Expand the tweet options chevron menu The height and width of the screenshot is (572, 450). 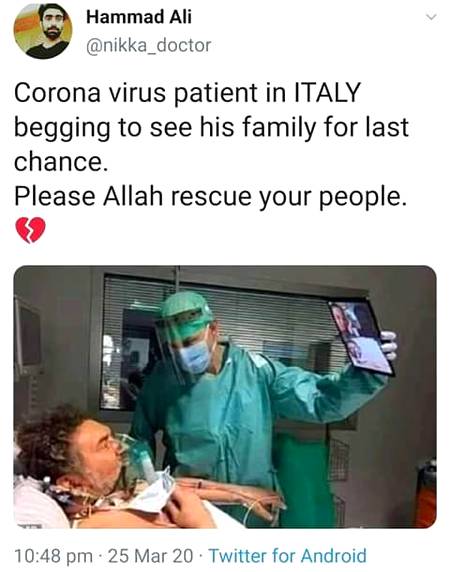431,17
